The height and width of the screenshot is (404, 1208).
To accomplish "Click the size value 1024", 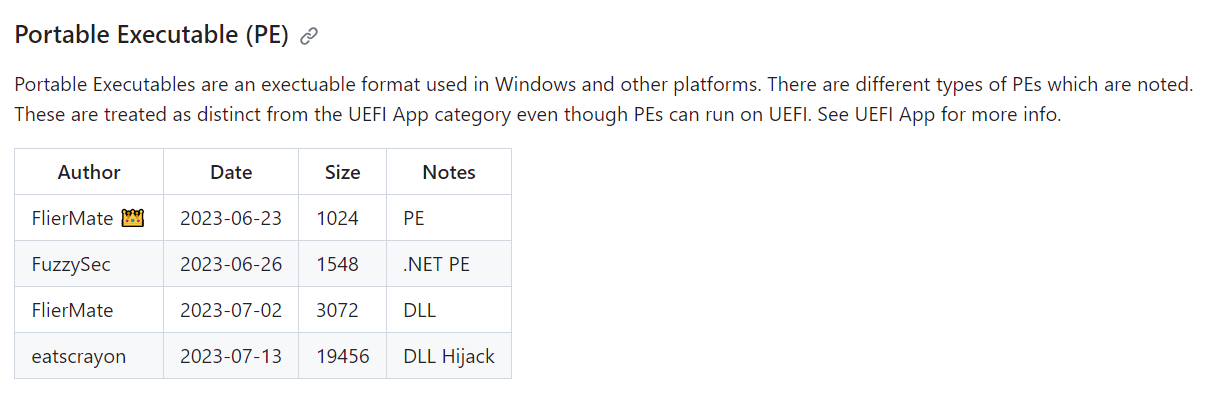I will coord(337,218).
